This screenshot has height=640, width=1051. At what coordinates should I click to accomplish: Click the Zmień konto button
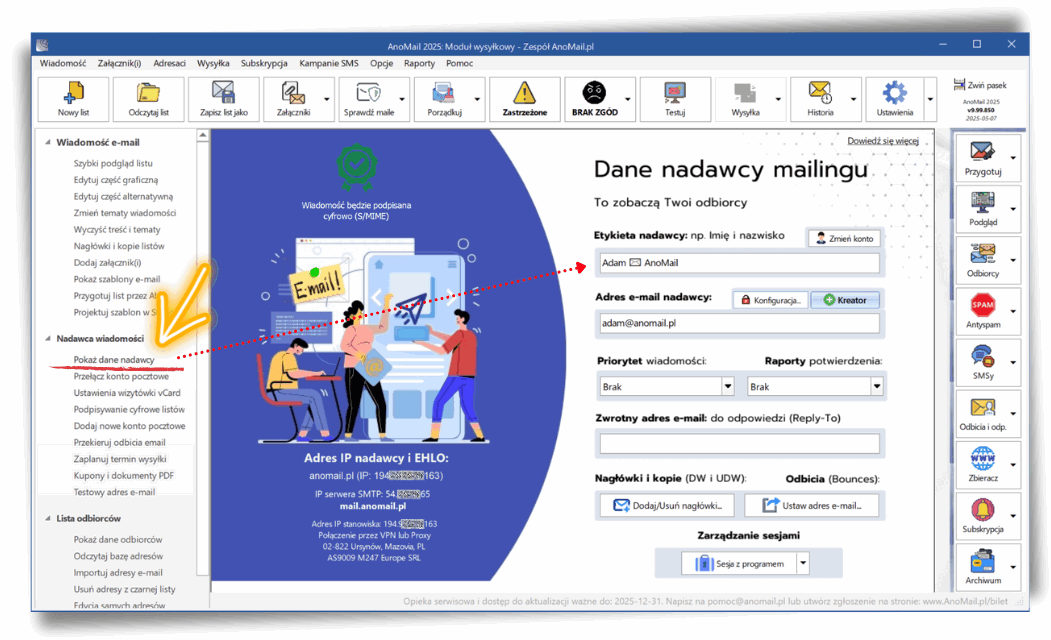pos(844,239)
